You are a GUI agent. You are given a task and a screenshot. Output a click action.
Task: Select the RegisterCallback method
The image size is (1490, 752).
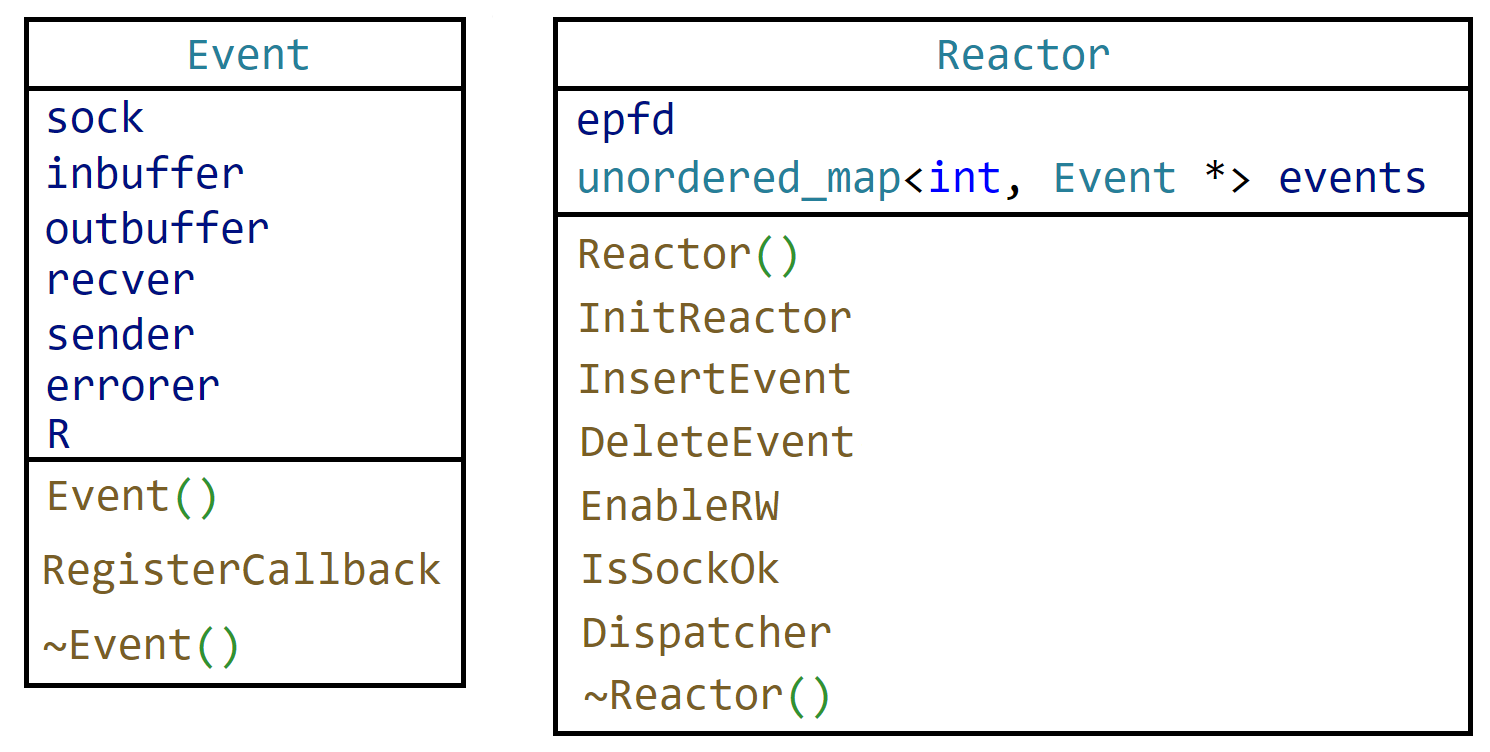[241, 570]
